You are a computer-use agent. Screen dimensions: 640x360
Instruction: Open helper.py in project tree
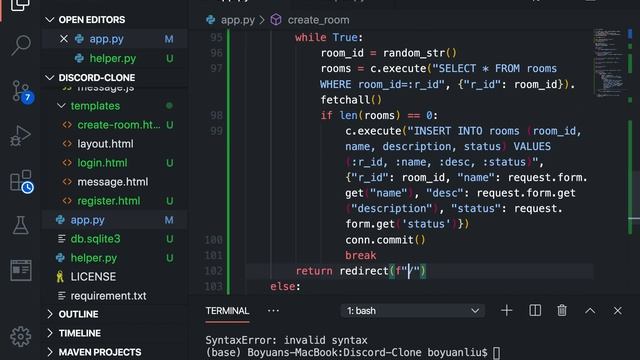click(93, 258)
